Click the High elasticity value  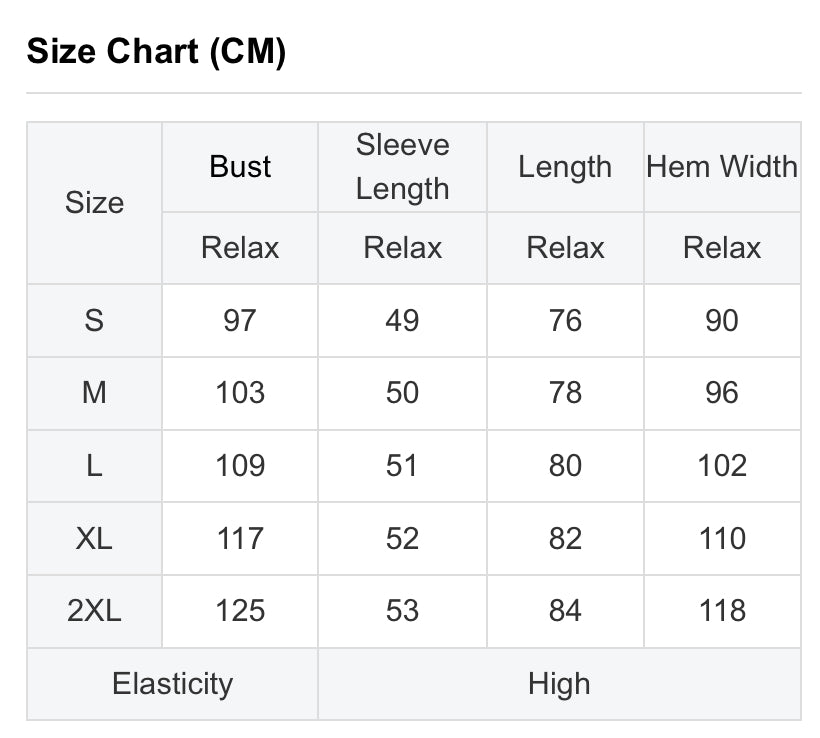(559, 684)
